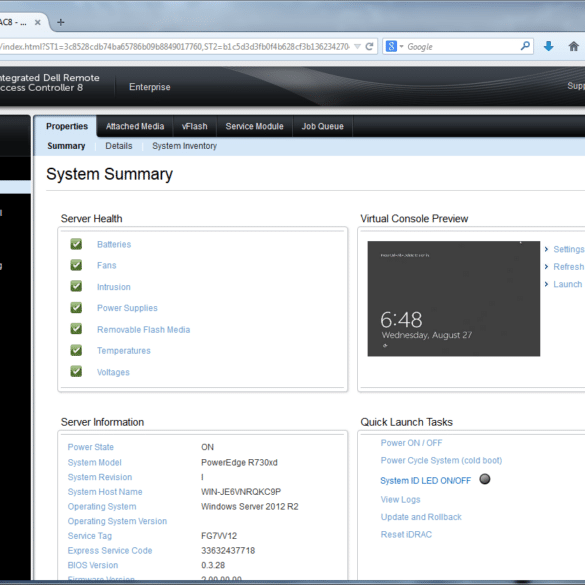Image resolution: width=585 pixels, height=585 pixels.
Task: Launch the Virtual Console
Action: click(x=567, y=284)
